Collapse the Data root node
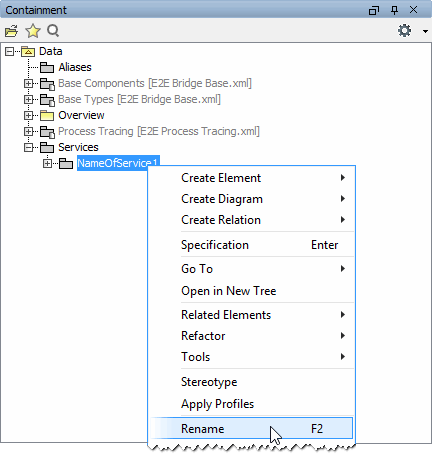This screenshot has height=457, width=432. 9,51
